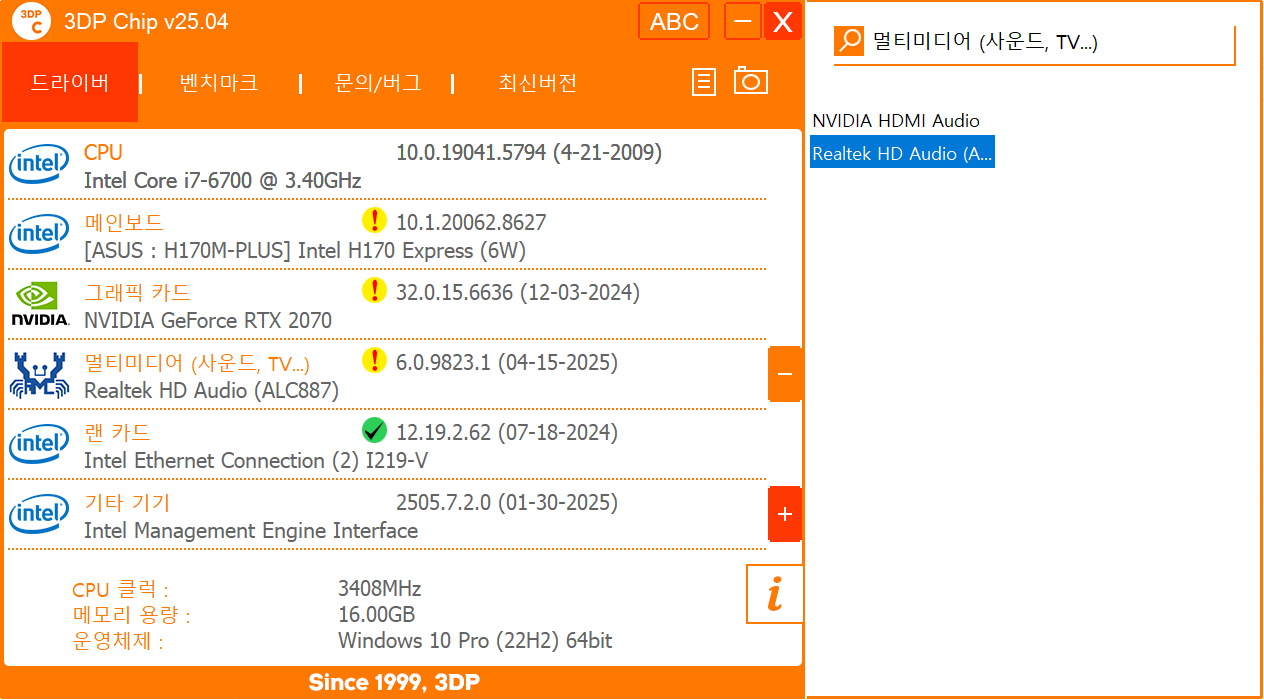The image size is (1264, 700).
Task: Click the green checkmark on 랜 카드 row
Action: tap(374, 430)
